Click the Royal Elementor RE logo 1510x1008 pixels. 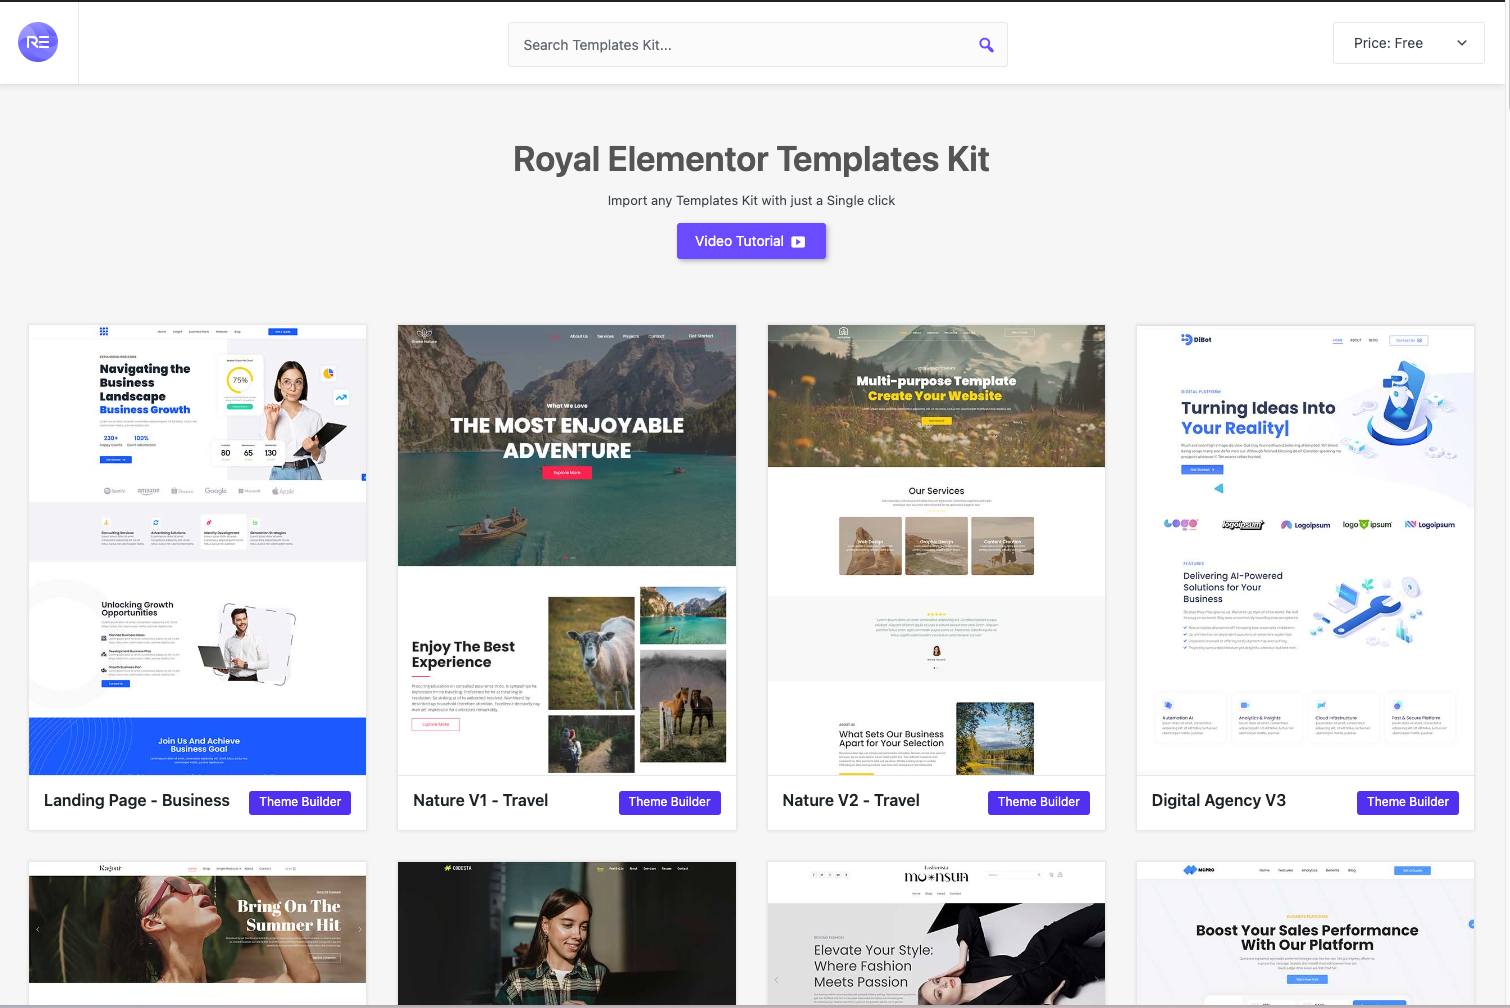point(38,42)
